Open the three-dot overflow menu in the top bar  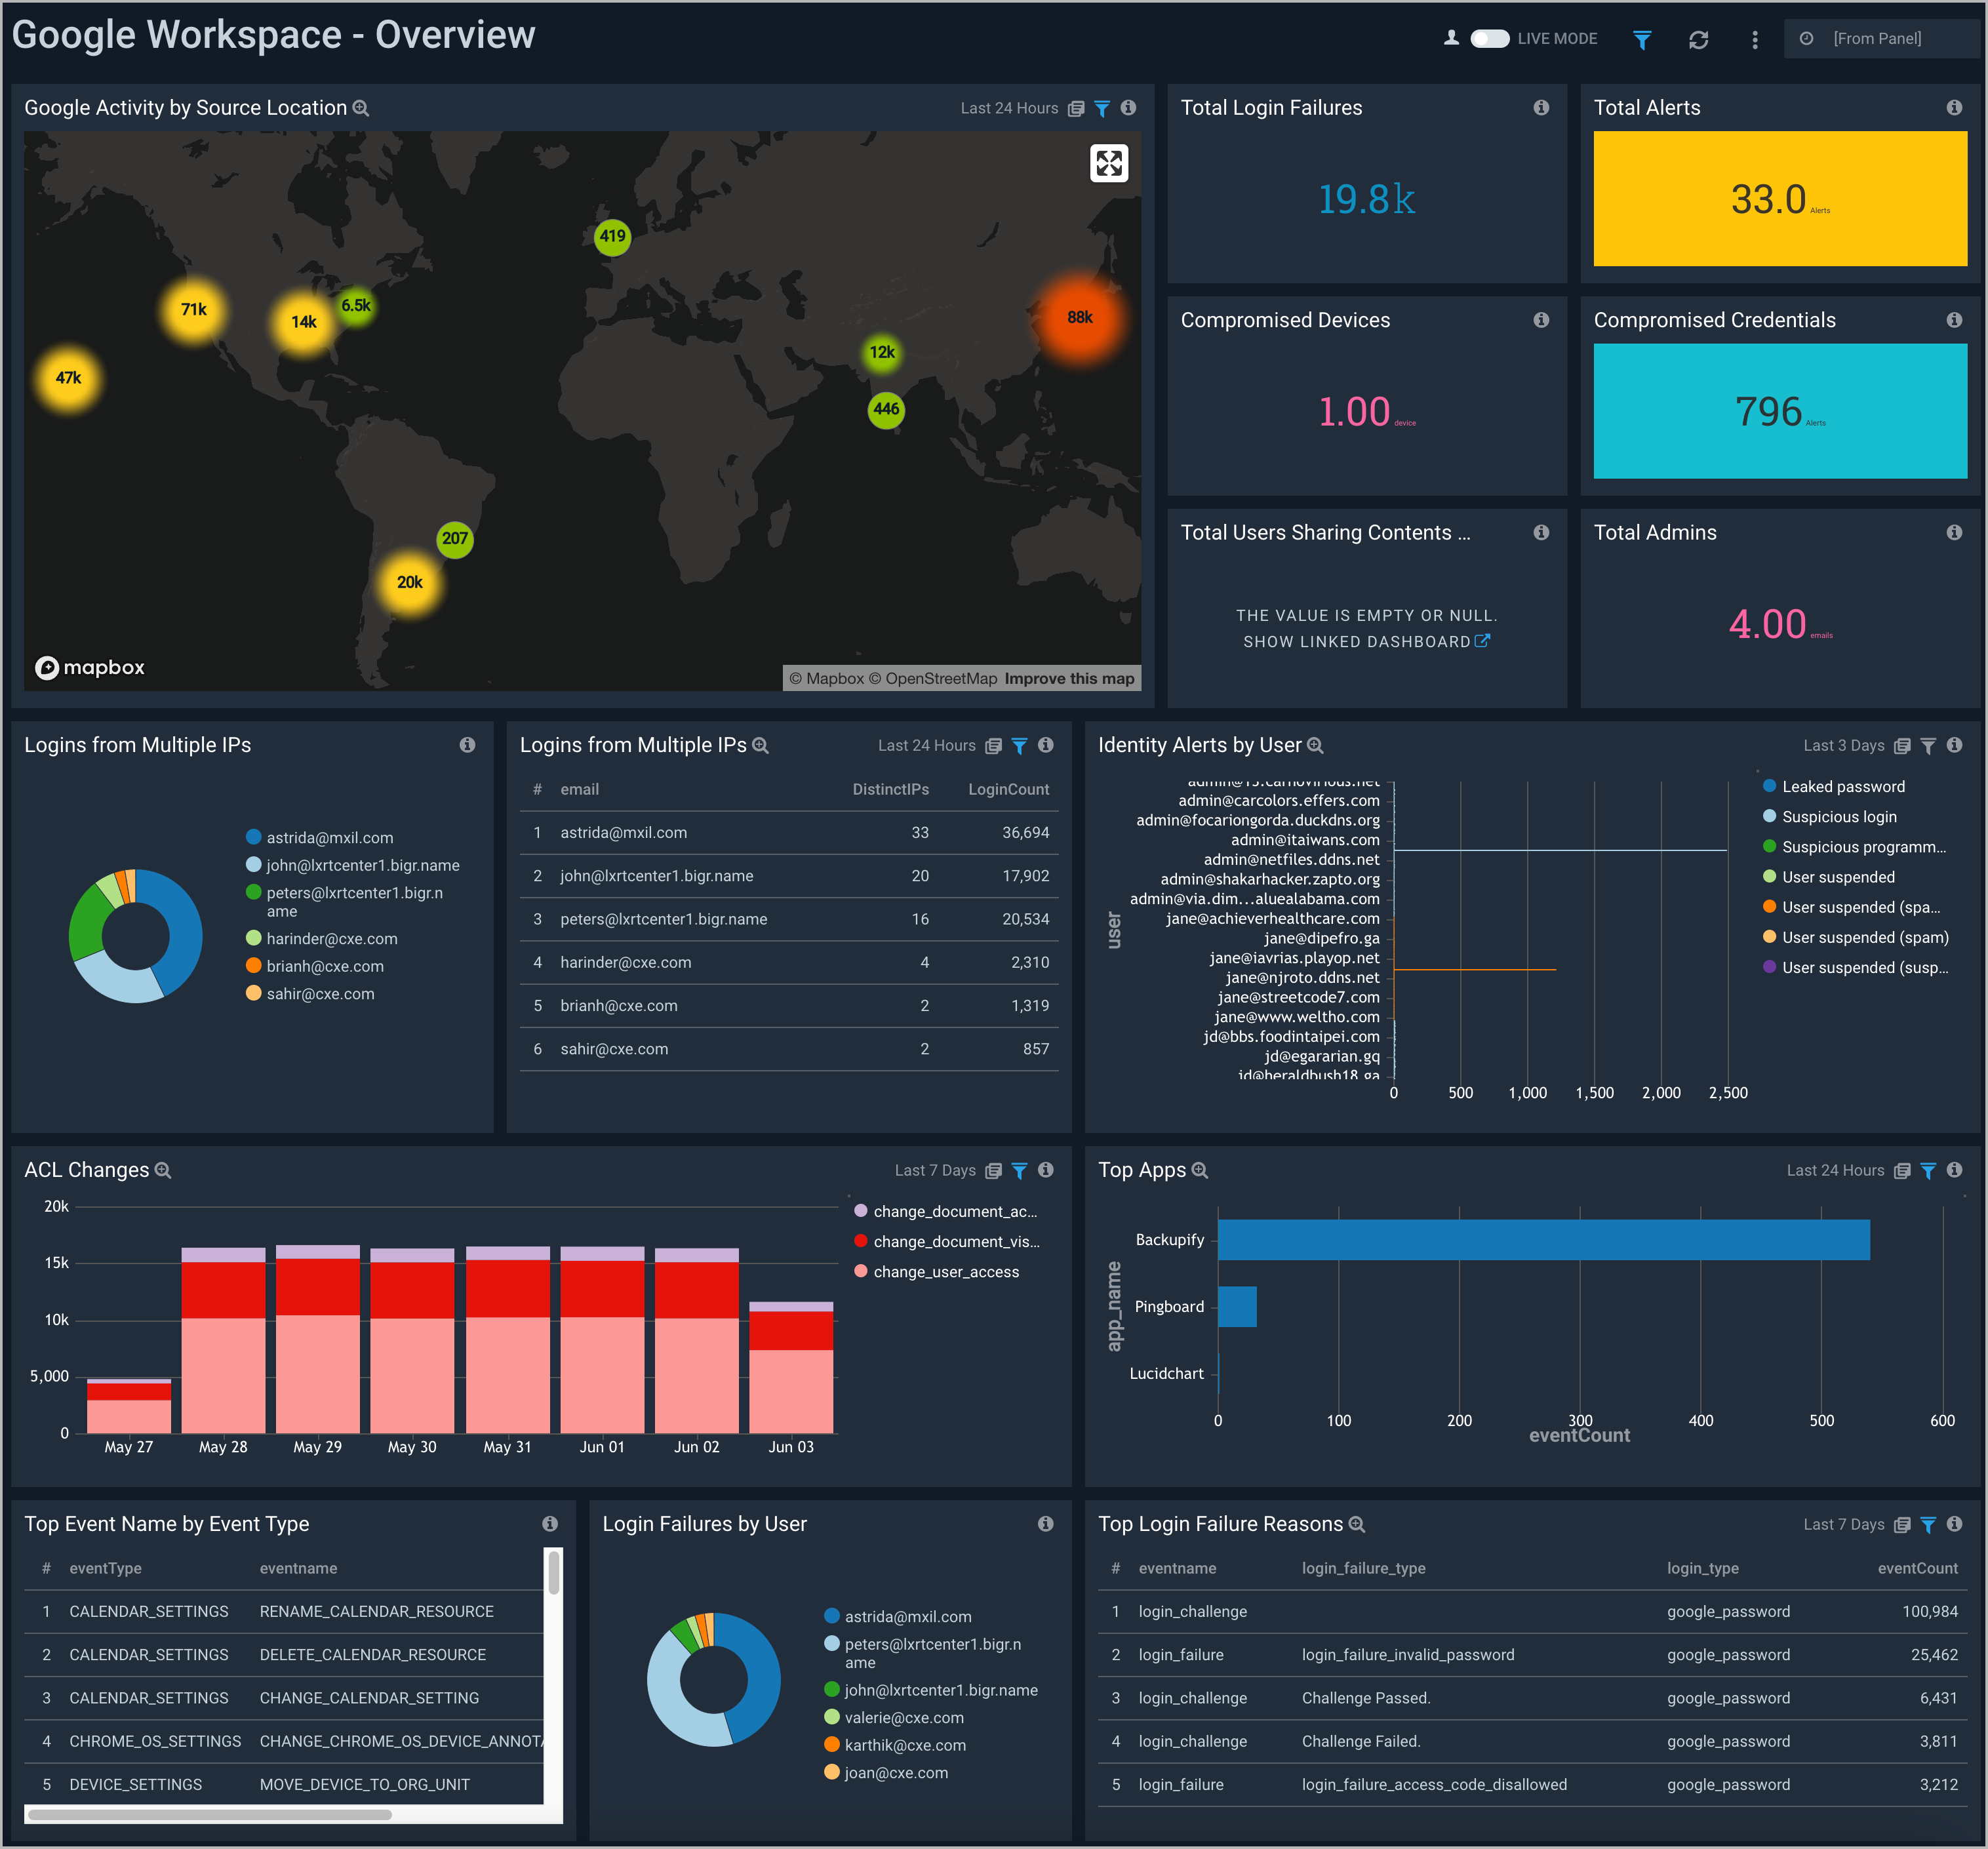tap(1755, 40)
